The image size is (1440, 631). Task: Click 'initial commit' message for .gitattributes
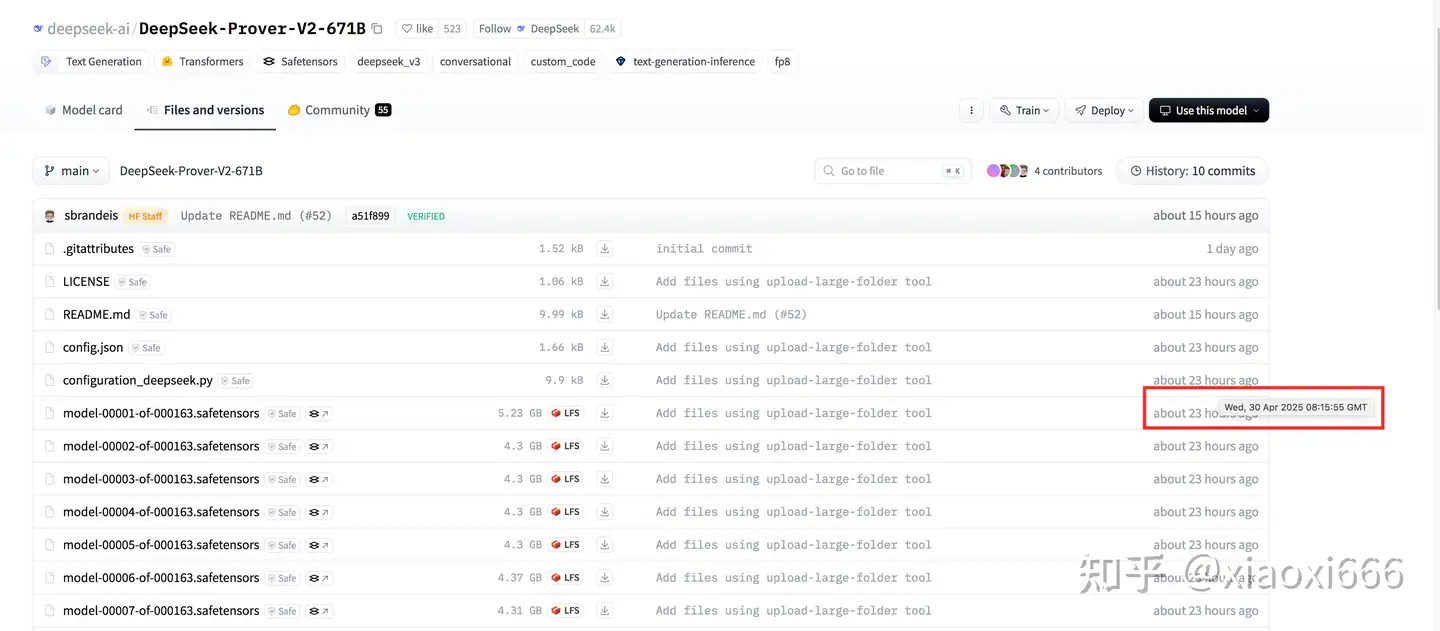[704, 249]
